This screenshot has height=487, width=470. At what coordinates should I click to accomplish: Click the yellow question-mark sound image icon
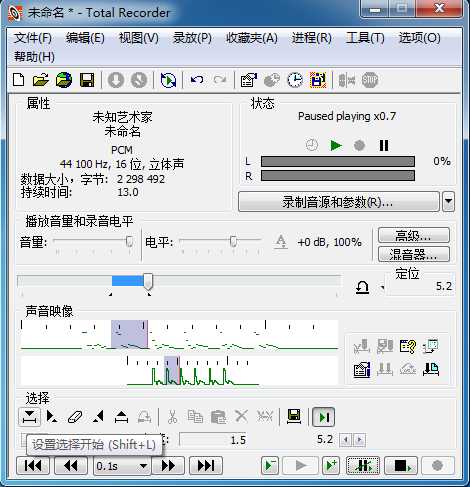point(407,347)
